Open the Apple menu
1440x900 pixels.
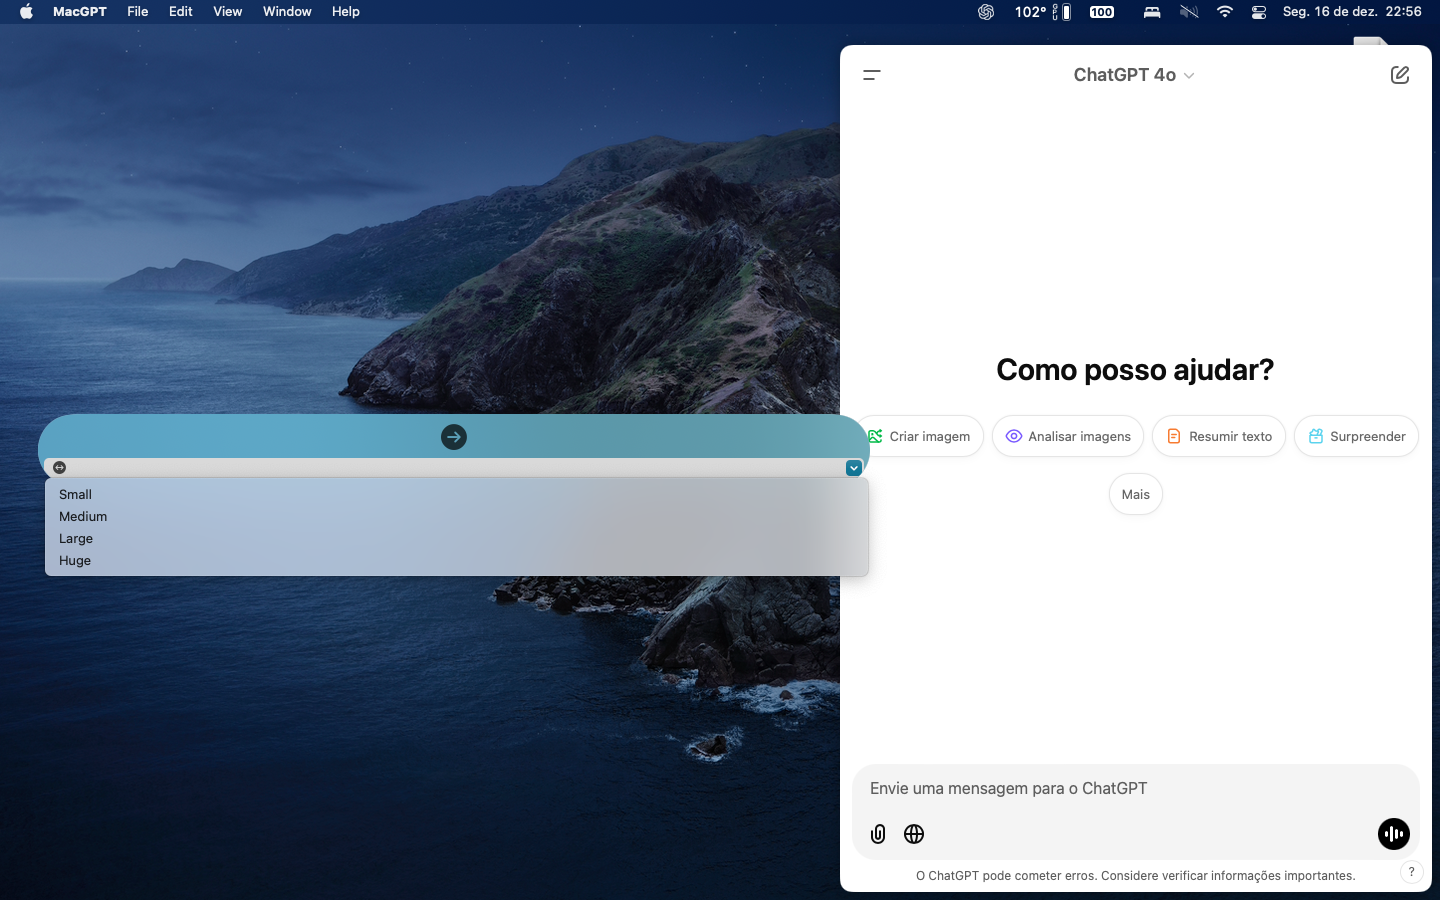click(26, 12)
